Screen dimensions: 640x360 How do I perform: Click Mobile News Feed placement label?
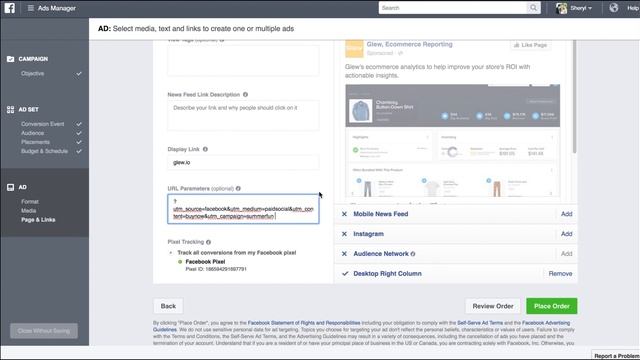(x=380, y=214)
